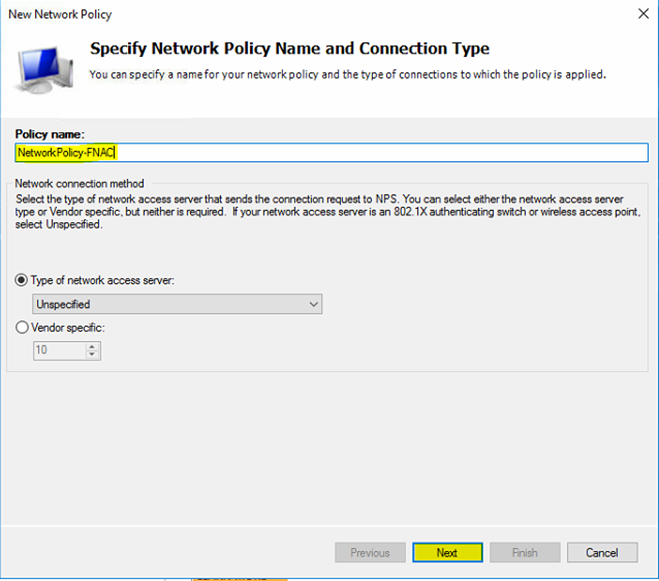Image resolution: width=659 pixels, height=581 pixels.
Task: Click the Policy name text field
Action: coord(331,152)
